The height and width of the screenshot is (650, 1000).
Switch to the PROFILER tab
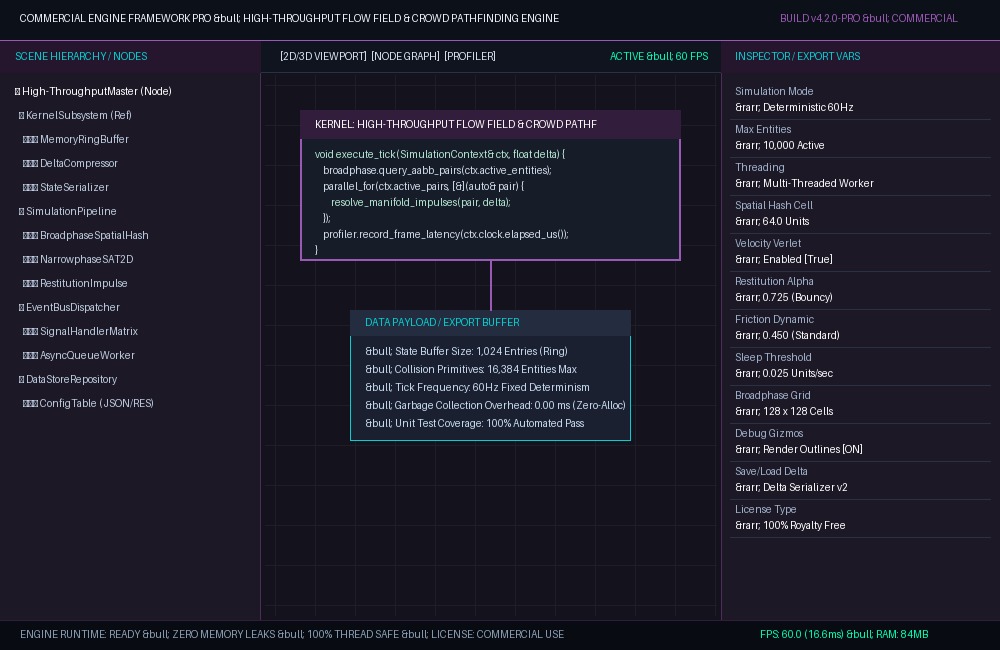pyautogui.click(x=470, y=56)
